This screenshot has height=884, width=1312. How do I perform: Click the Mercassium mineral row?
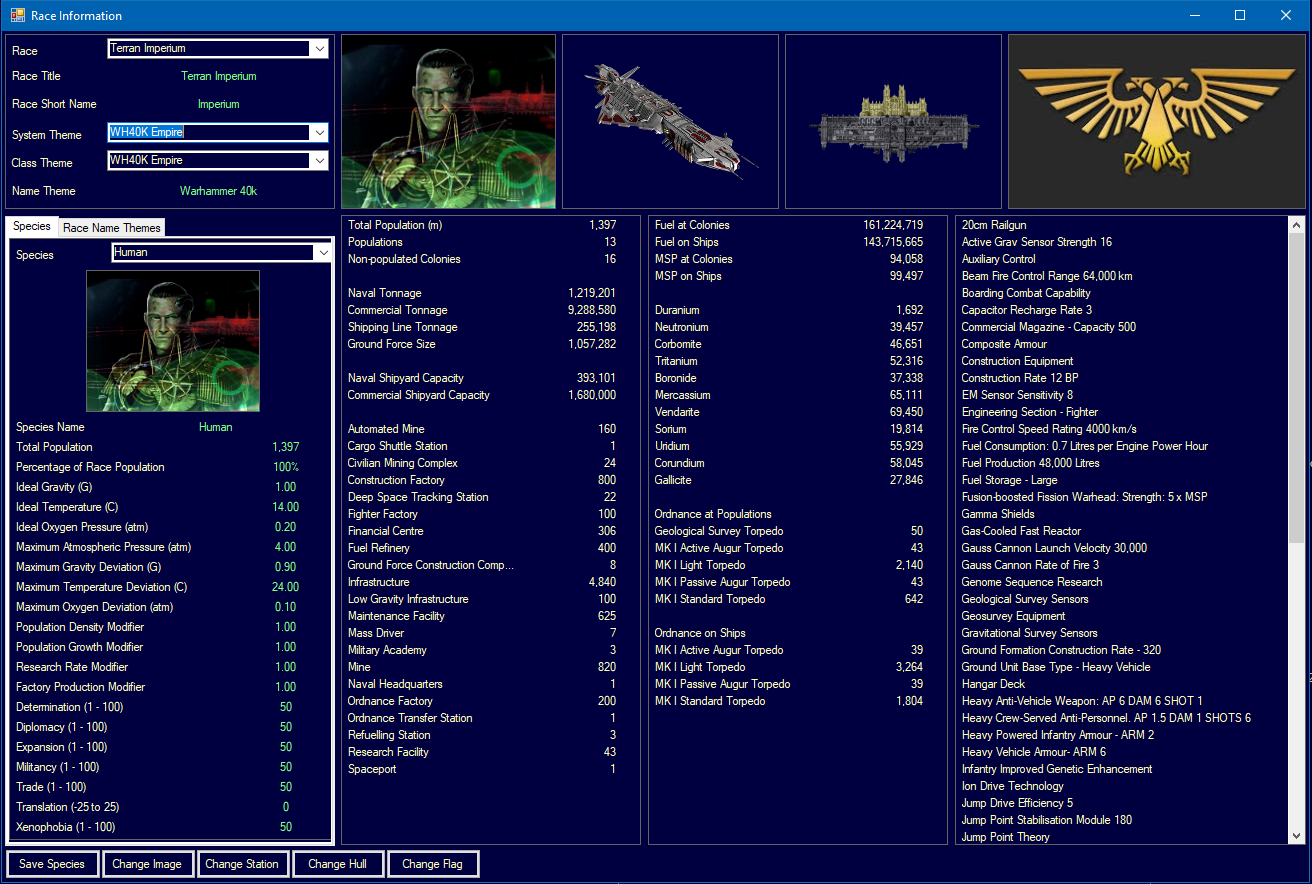pyautogui.click(x=789, y=395)
